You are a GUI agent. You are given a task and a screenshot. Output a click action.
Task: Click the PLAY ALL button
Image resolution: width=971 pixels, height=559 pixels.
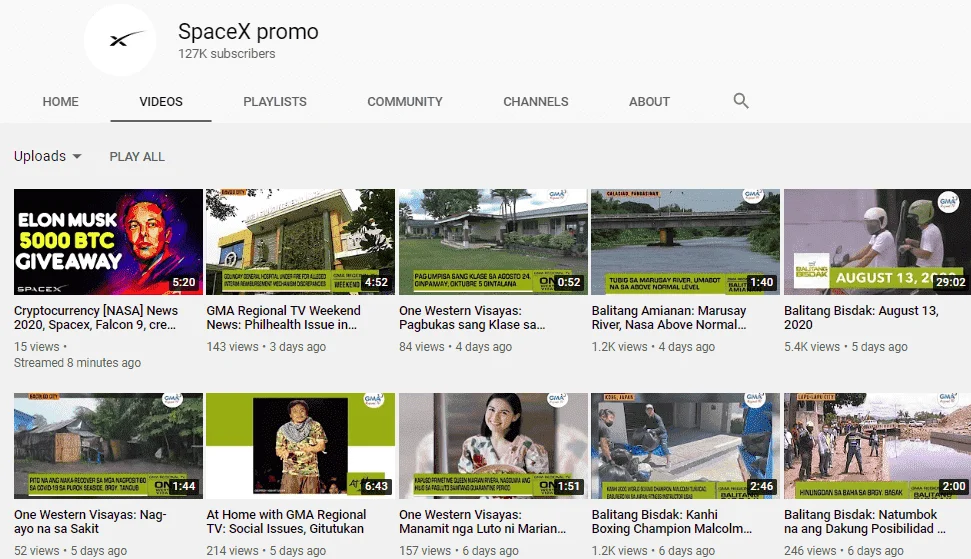tap(137, 157)
